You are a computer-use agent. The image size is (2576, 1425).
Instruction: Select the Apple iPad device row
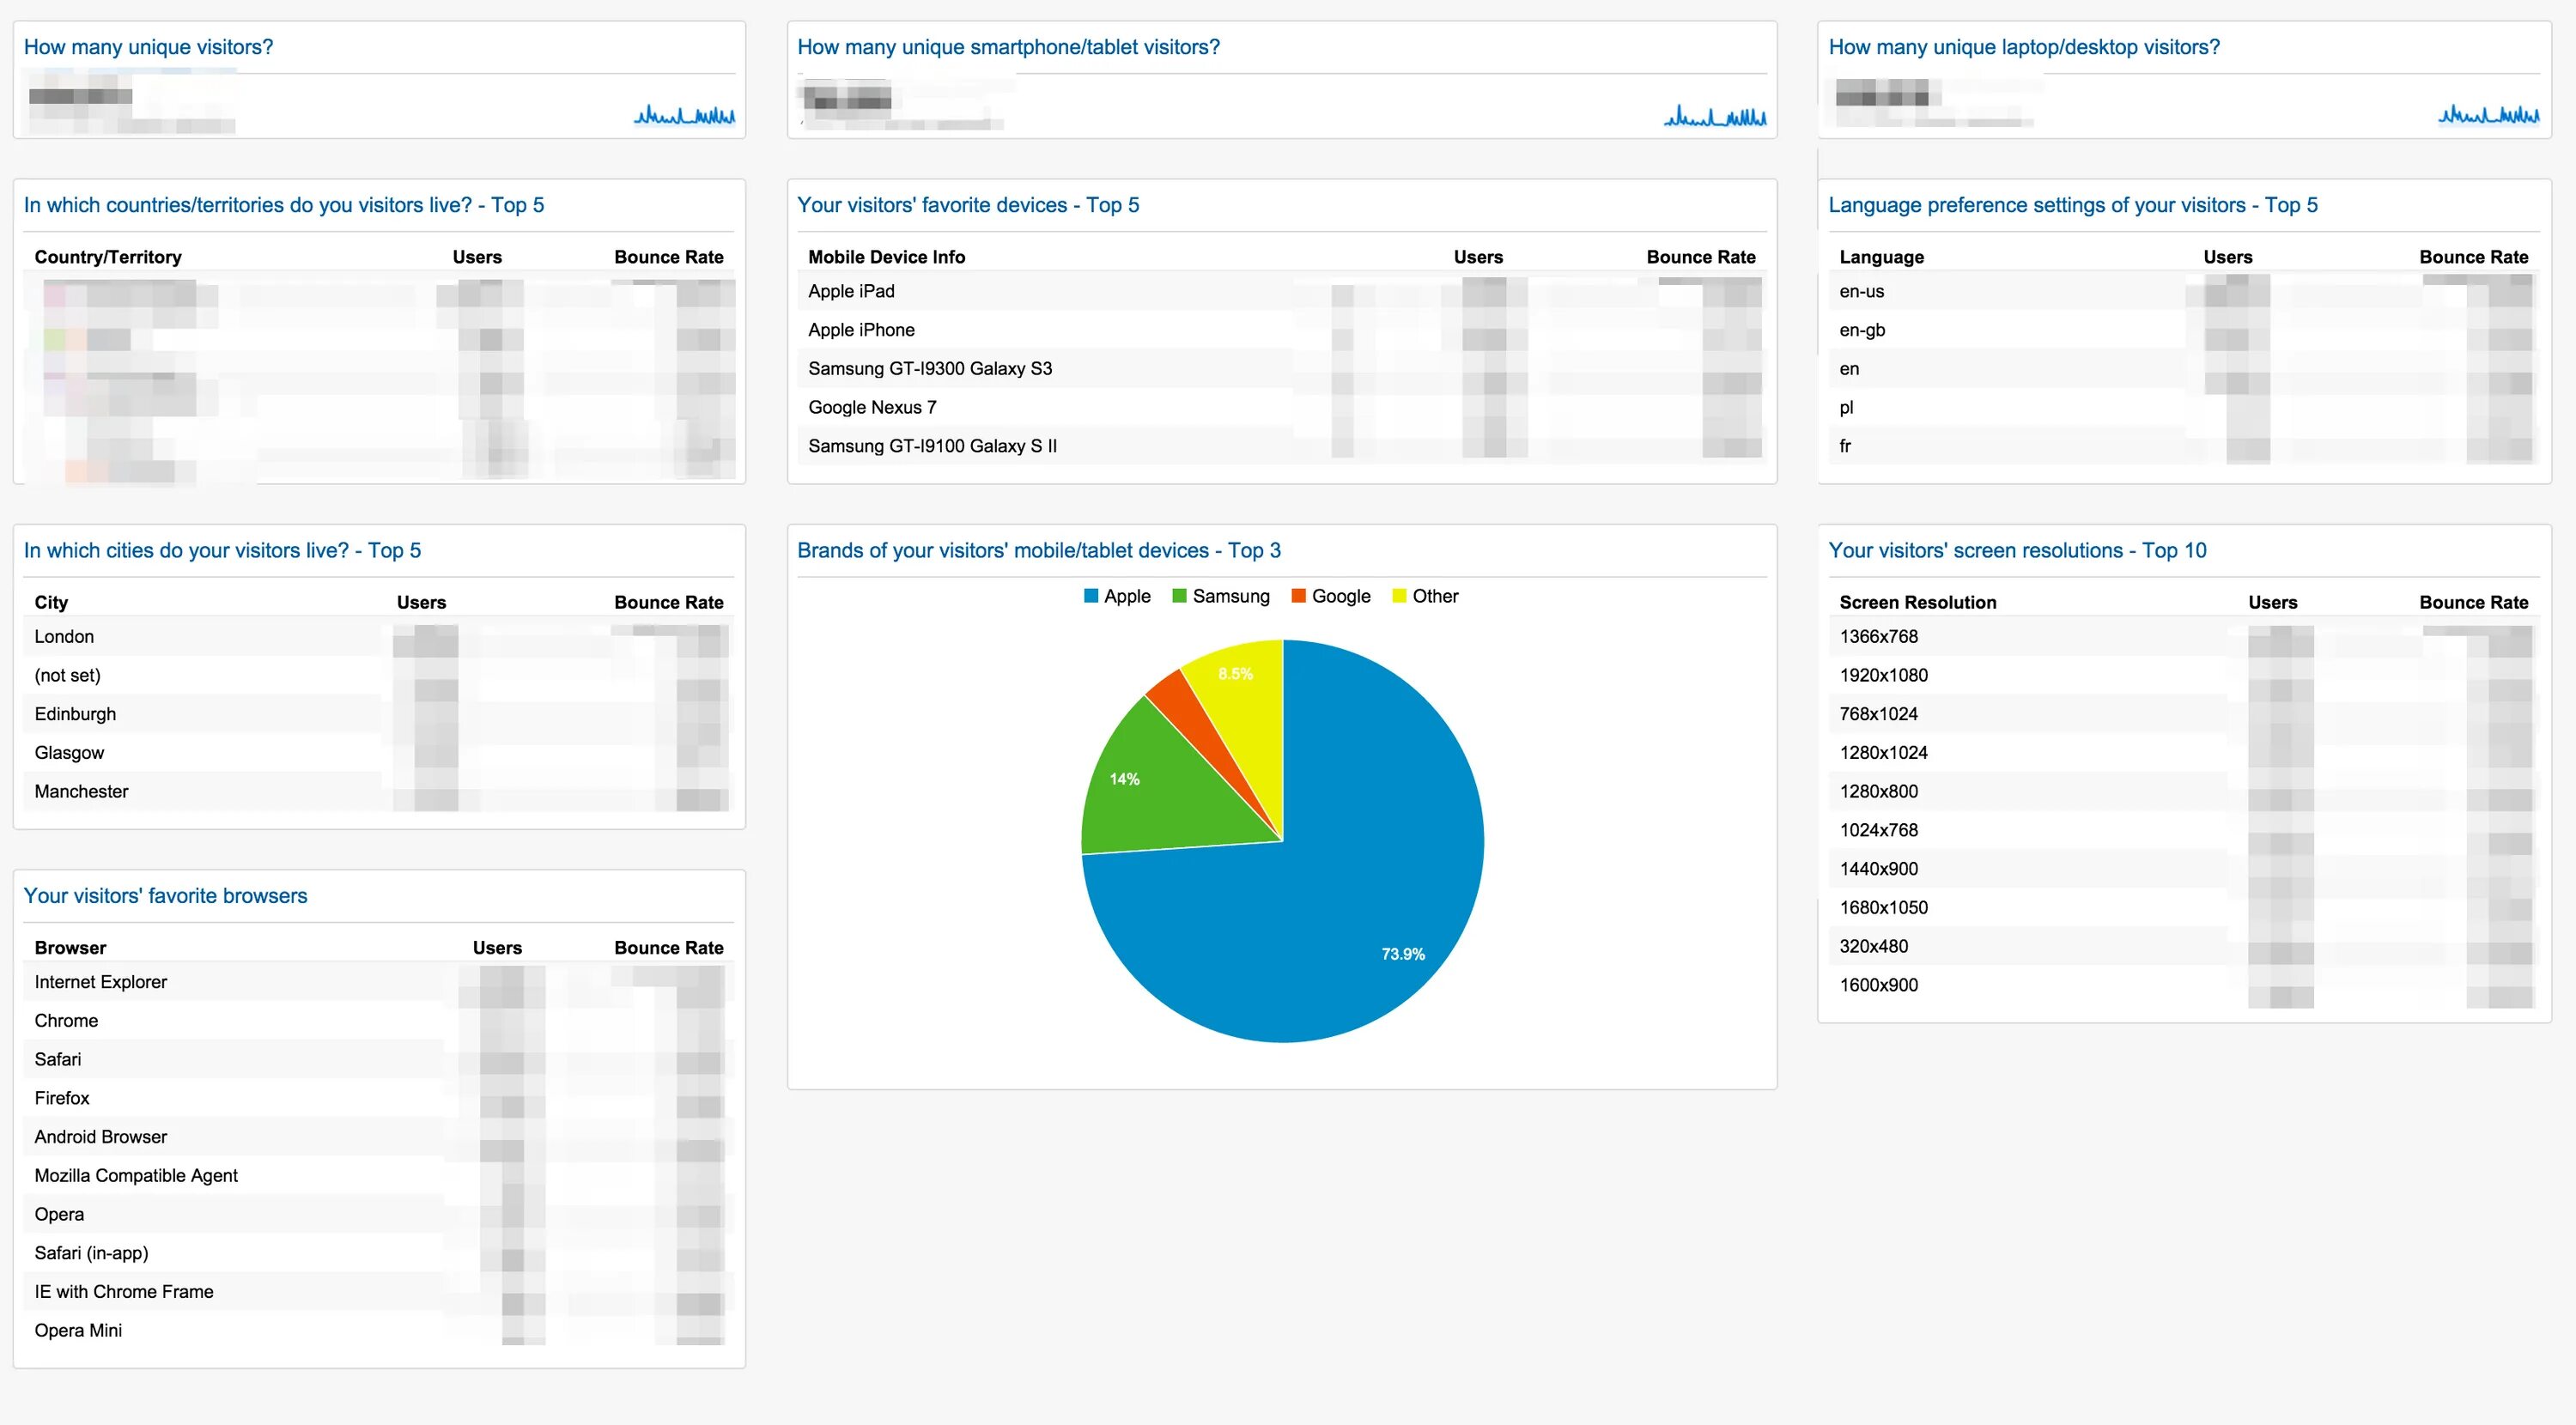851,291
